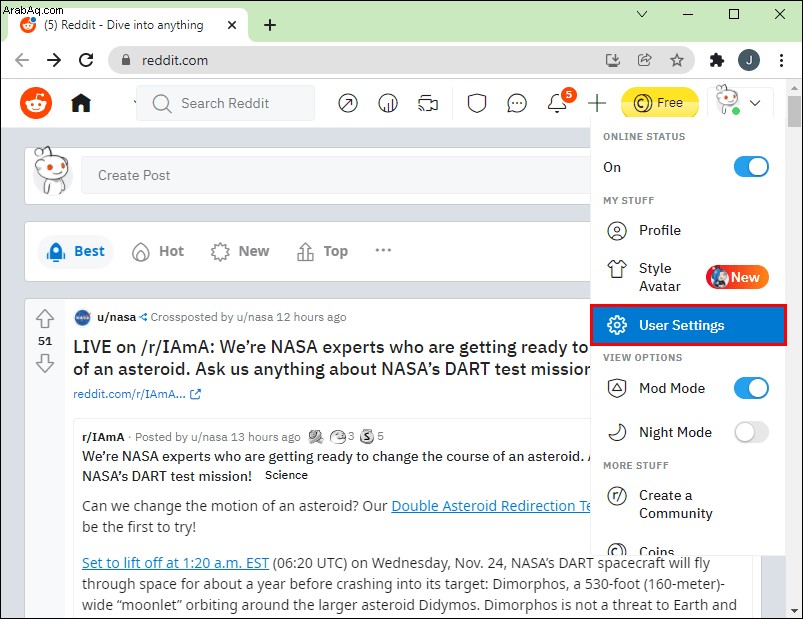
Task: Click the browser Back arrow
Action: coord(22,60)
